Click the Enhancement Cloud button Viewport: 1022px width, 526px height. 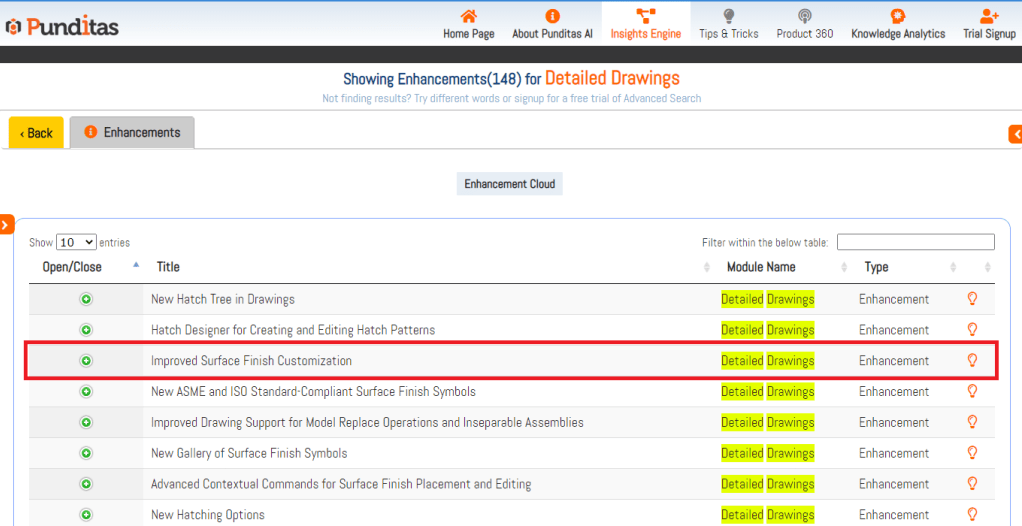click(x=510, y=184)
